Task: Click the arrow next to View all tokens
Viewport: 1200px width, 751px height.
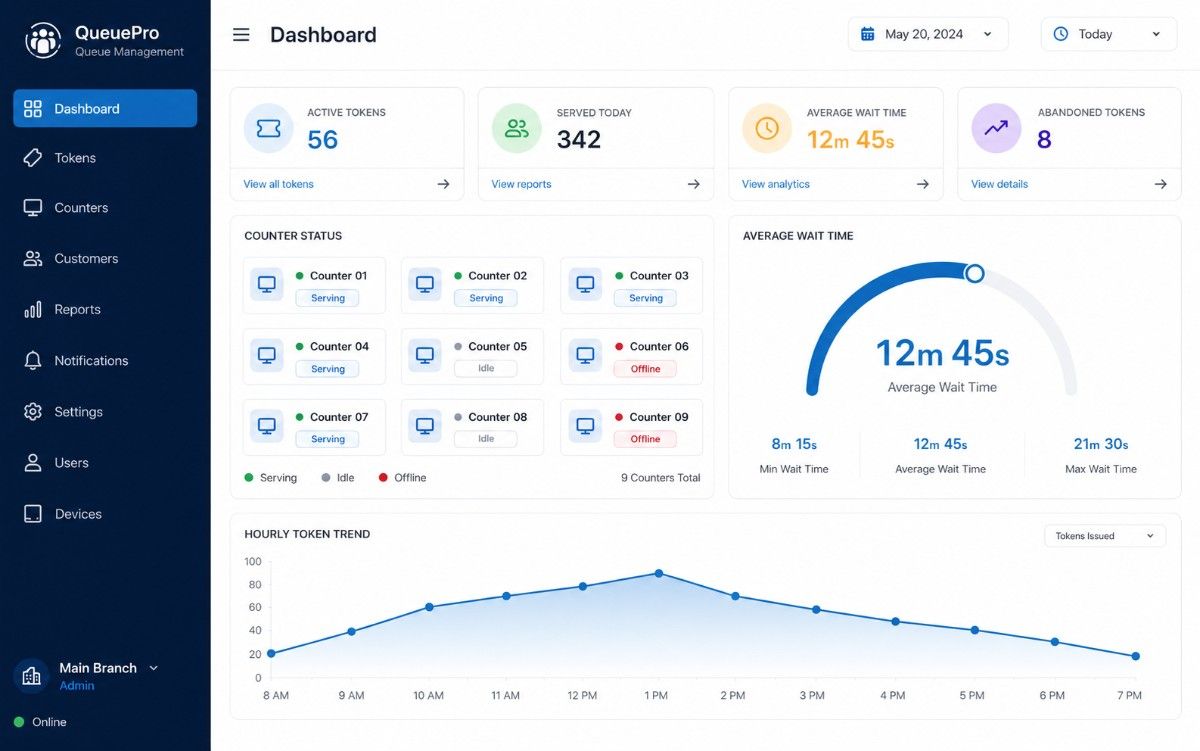Action: [443, 184]
